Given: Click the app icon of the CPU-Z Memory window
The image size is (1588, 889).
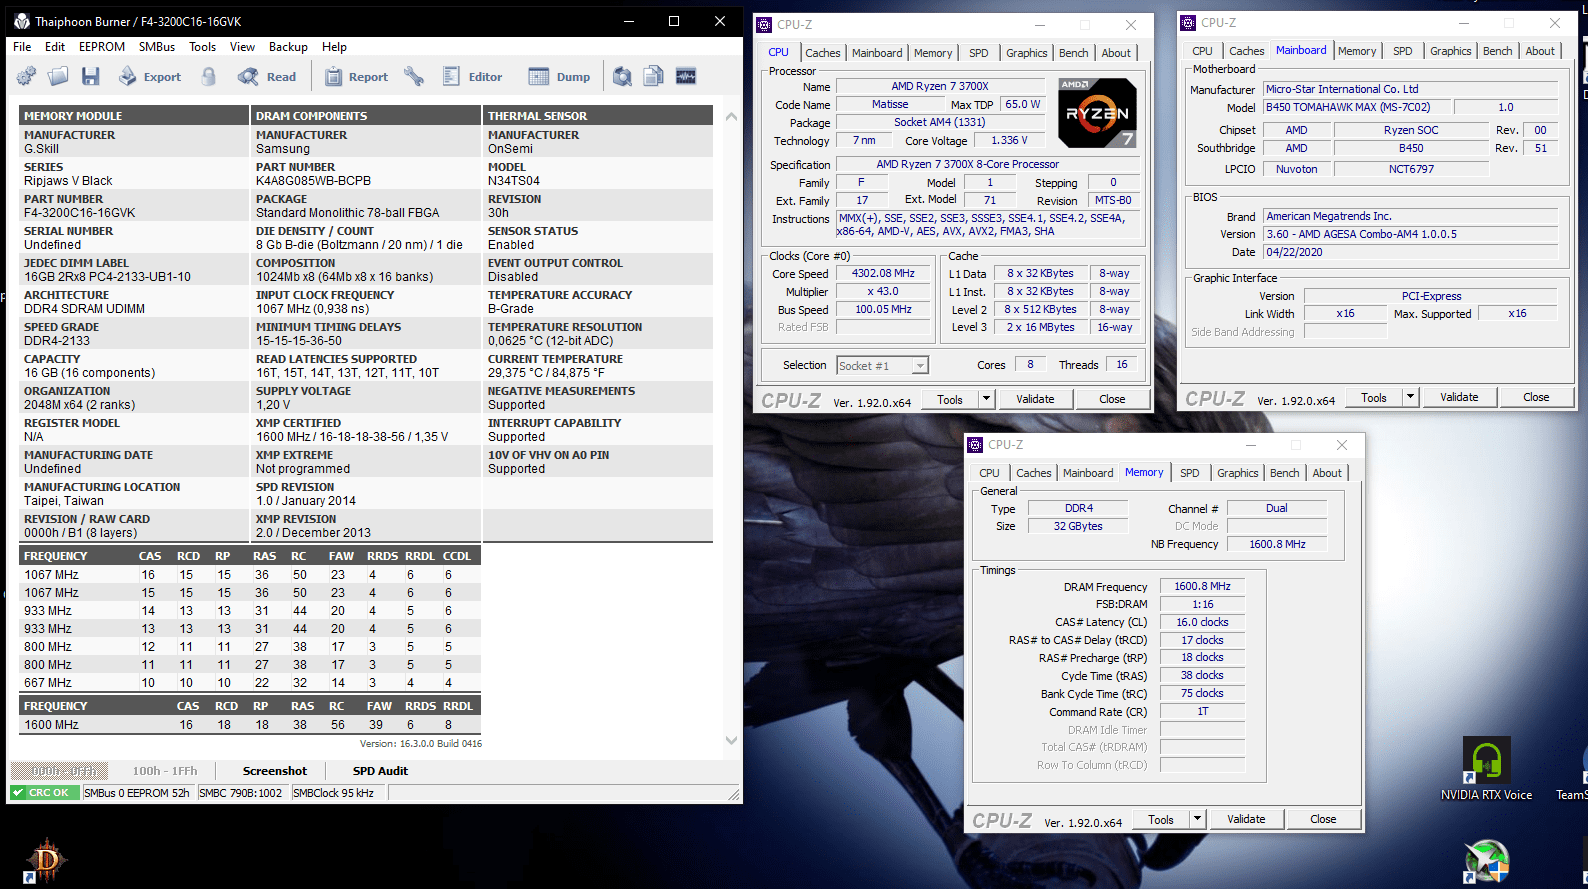Looking at the screenshot, I should click(976, 445).
